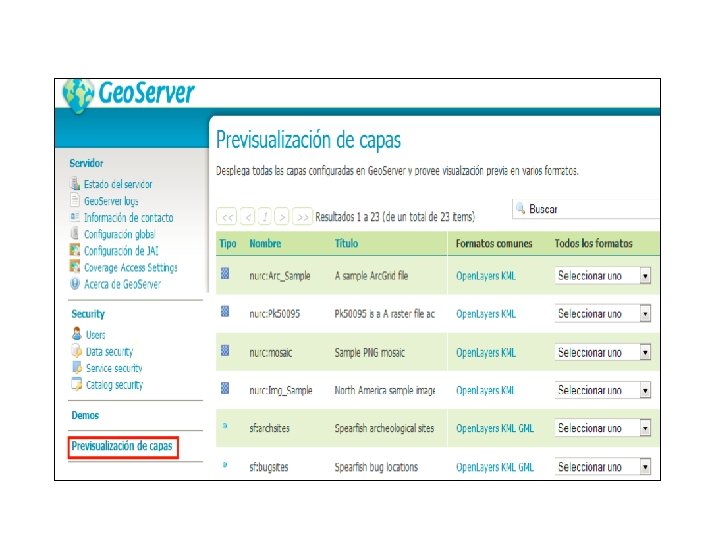This screenshot has width=720, height=540.
Task: Open Configuración global in sidebar
Action: coord(119,234)
